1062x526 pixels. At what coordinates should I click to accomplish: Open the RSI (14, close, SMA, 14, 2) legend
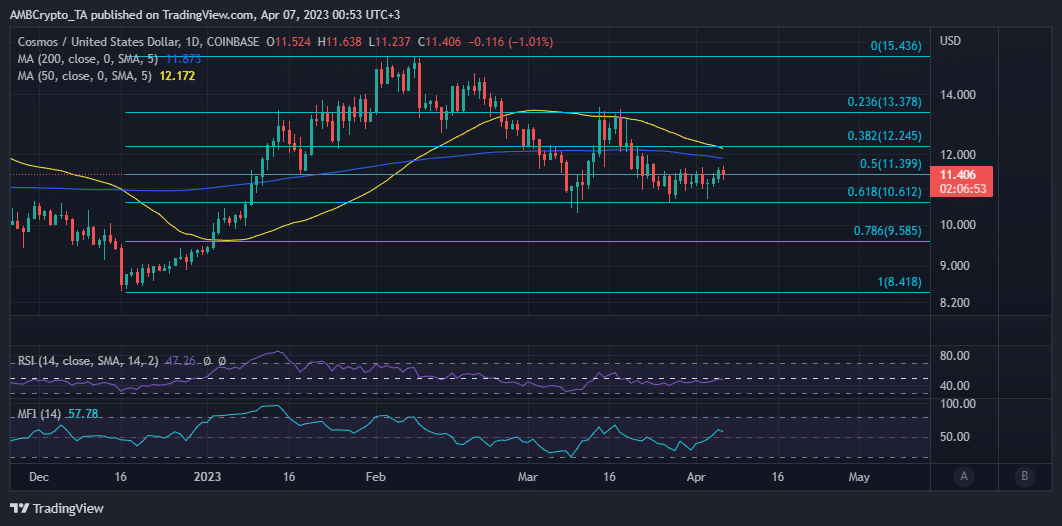click(x=87, y=361)
